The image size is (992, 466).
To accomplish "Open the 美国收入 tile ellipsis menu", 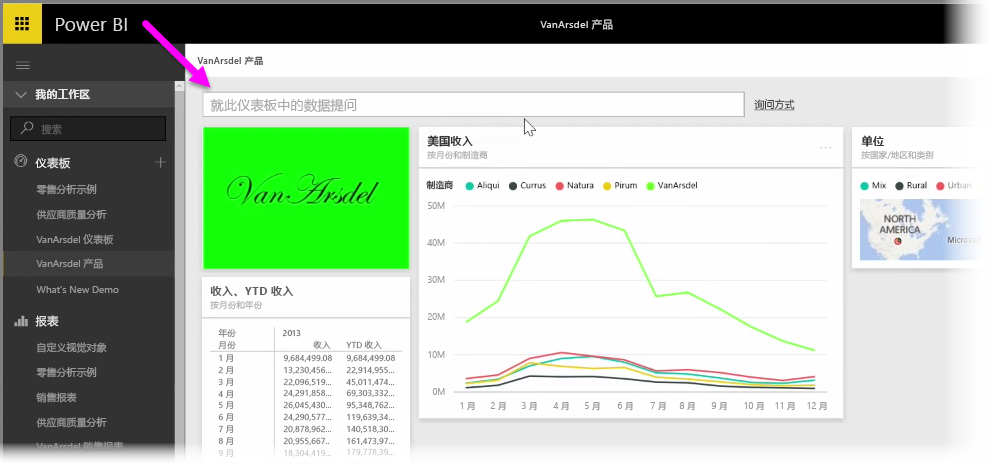I will [826, 147].
